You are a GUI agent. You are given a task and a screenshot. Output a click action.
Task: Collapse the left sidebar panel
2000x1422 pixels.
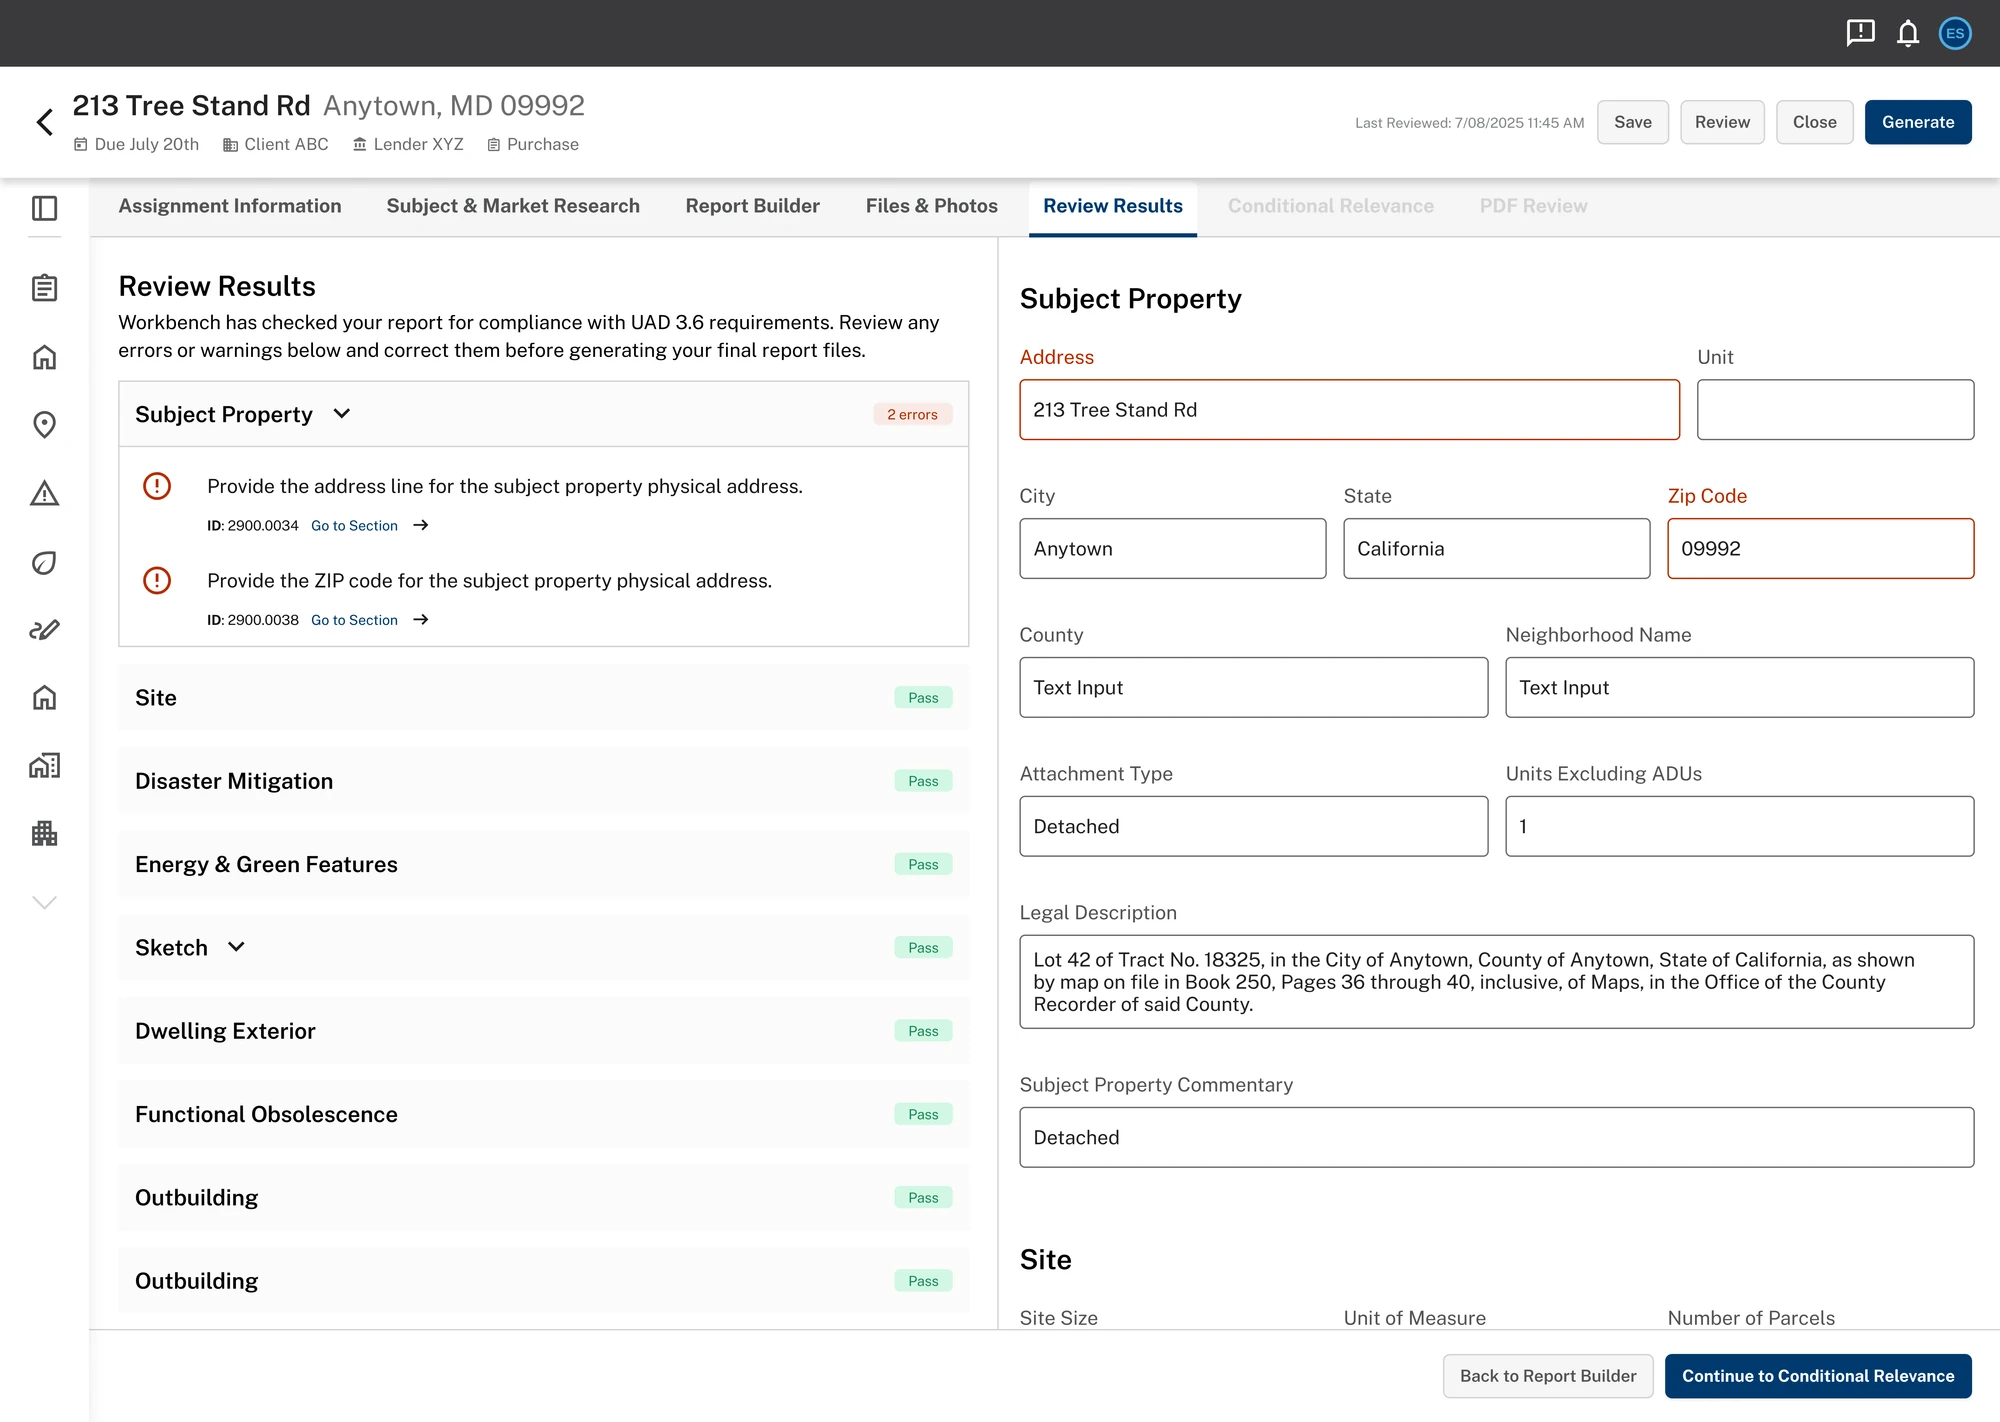44,209
